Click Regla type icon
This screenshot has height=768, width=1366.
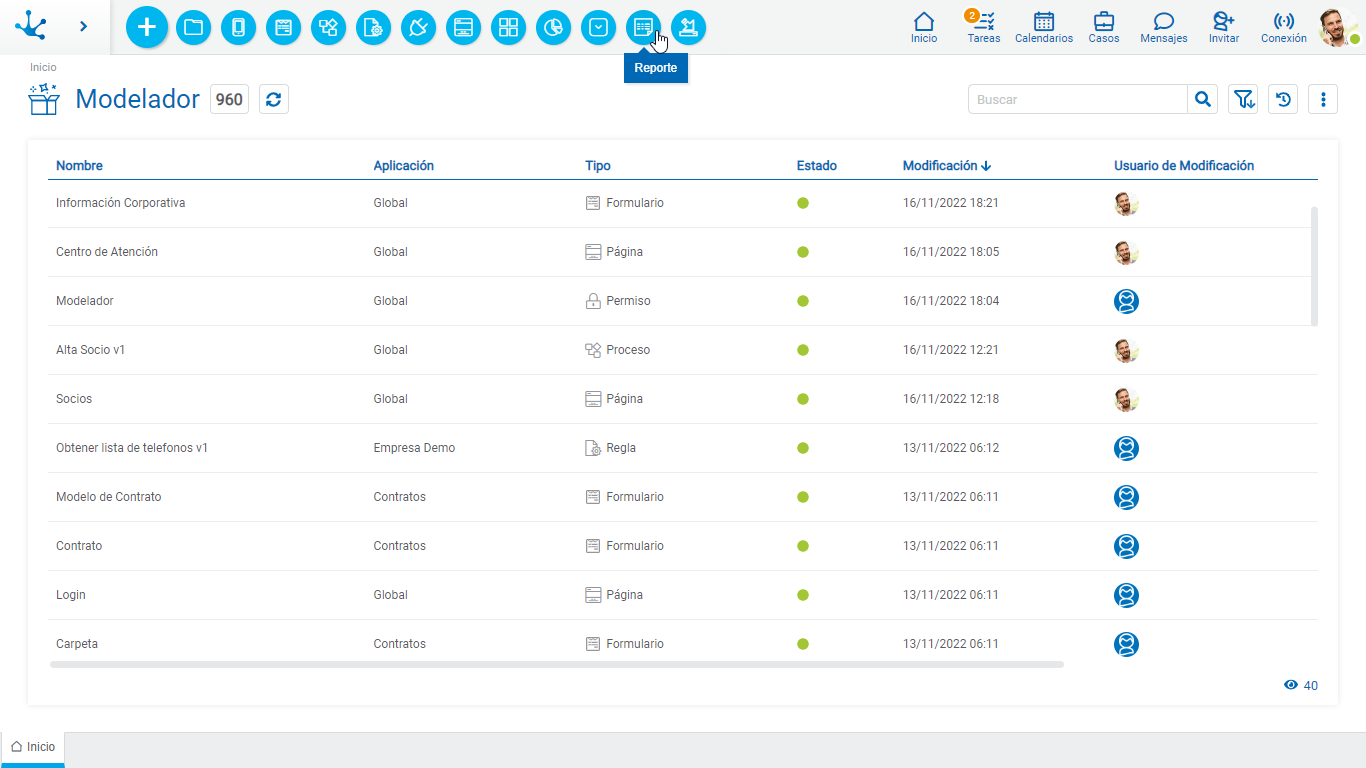point(593,448)
